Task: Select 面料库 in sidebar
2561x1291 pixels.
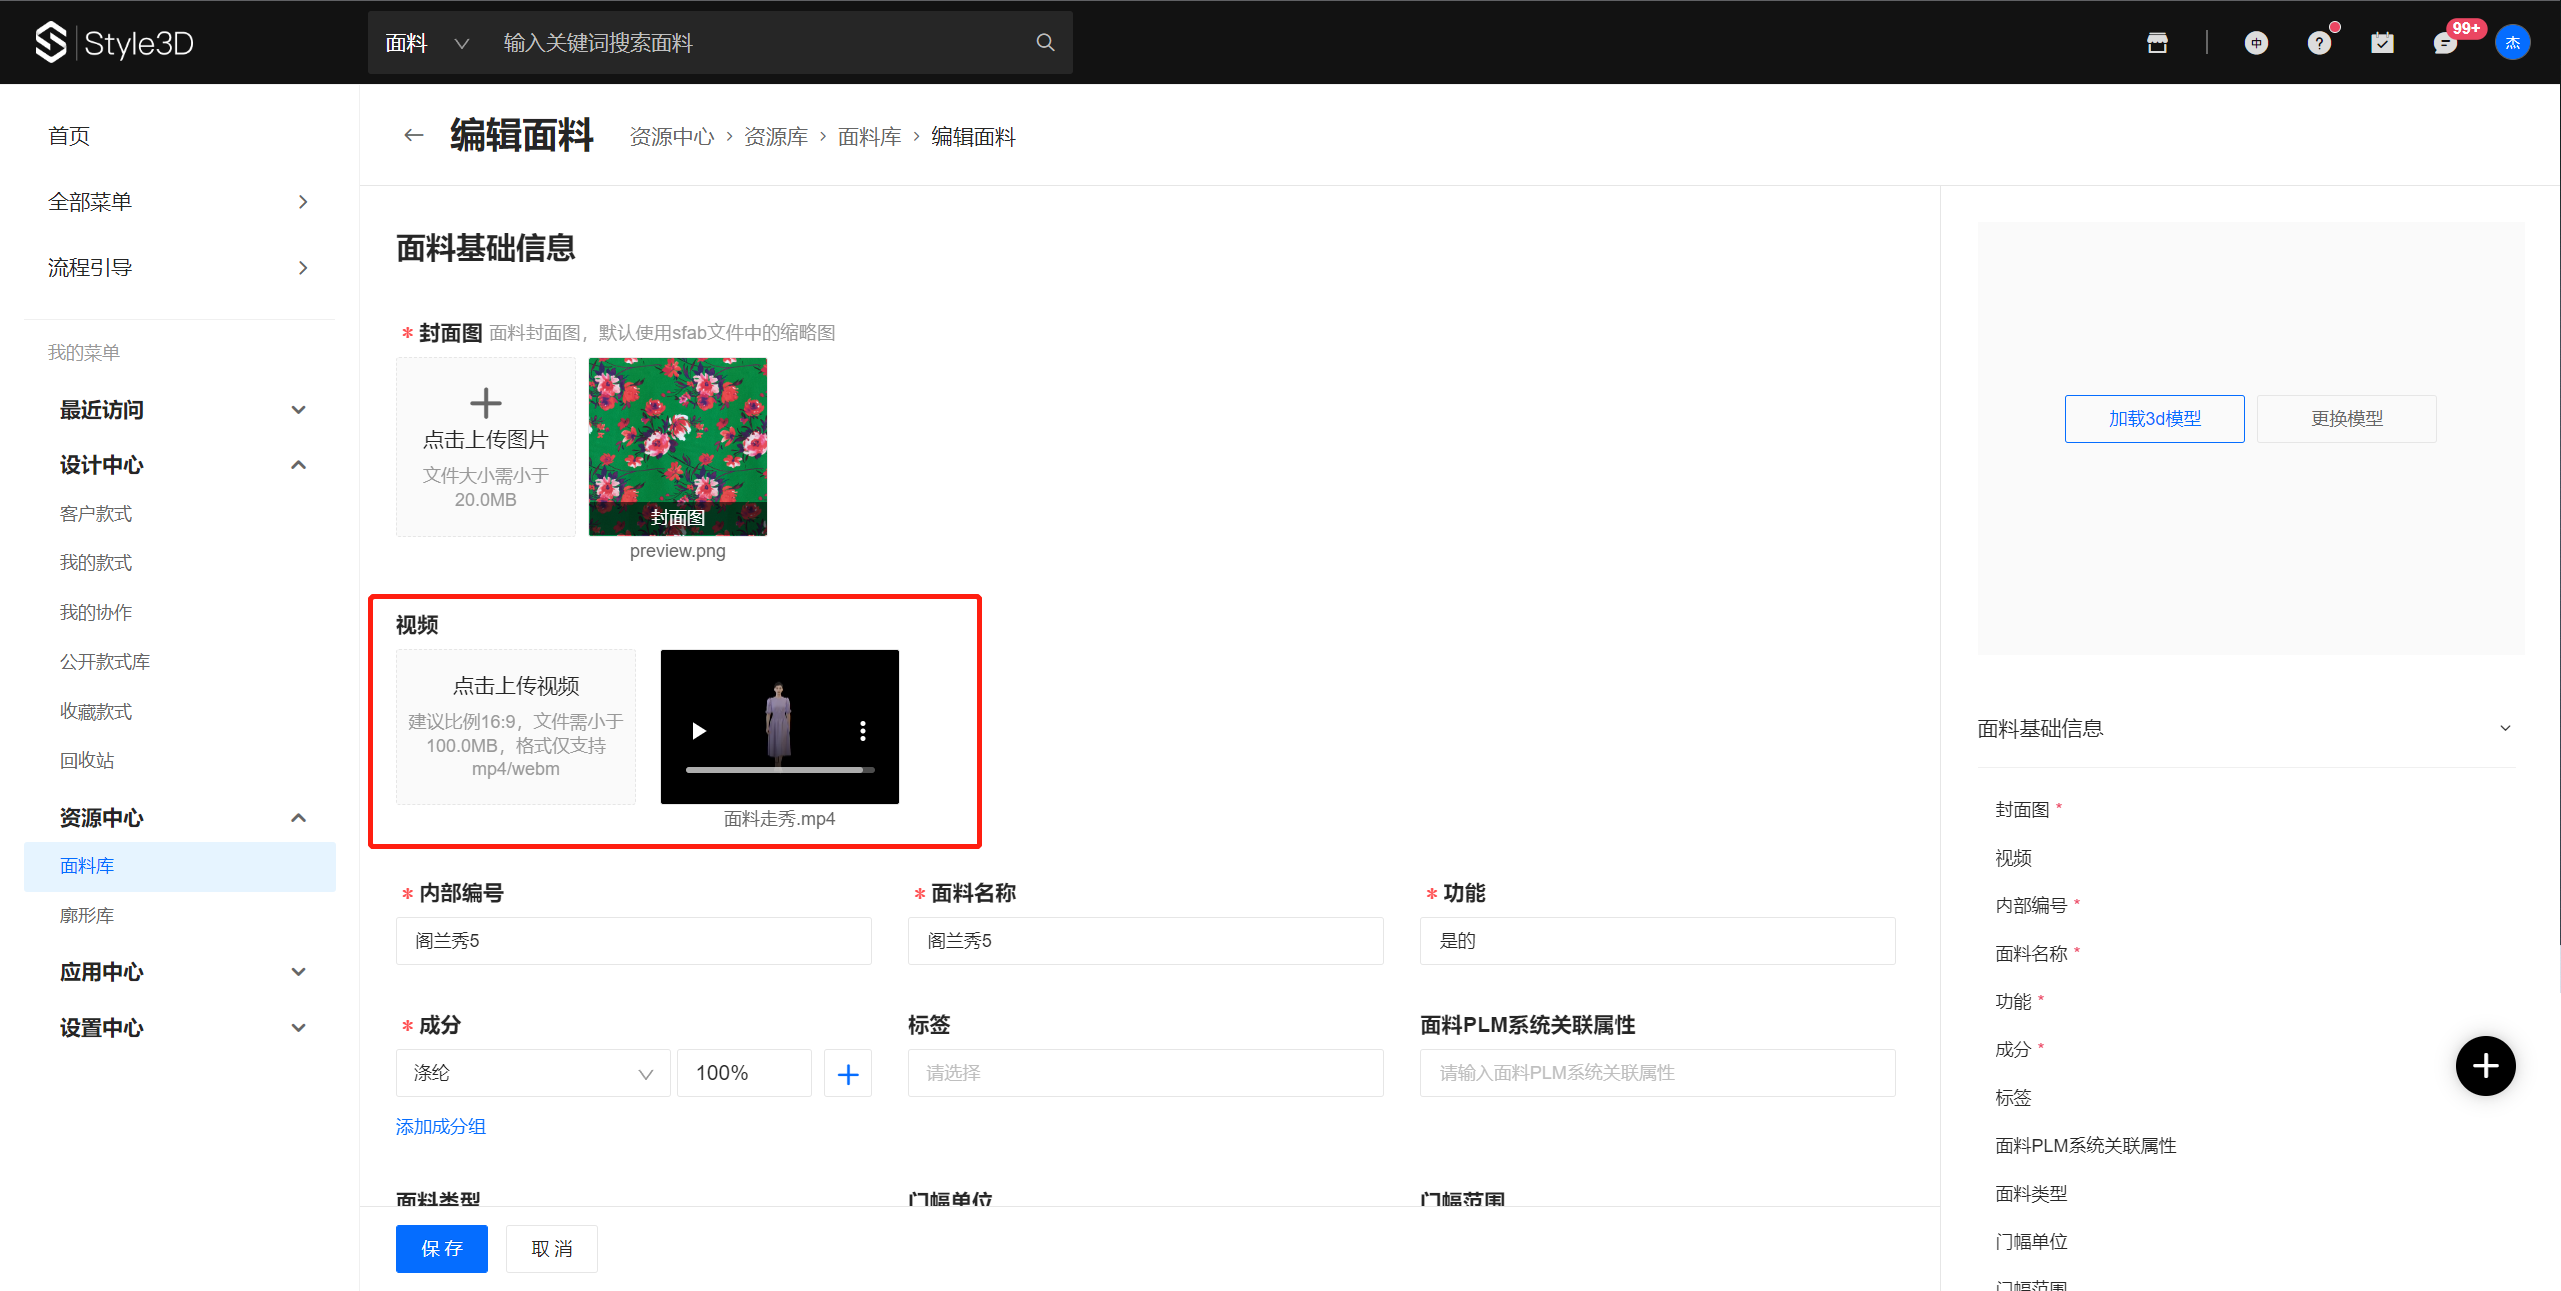Action: [180, 866]
